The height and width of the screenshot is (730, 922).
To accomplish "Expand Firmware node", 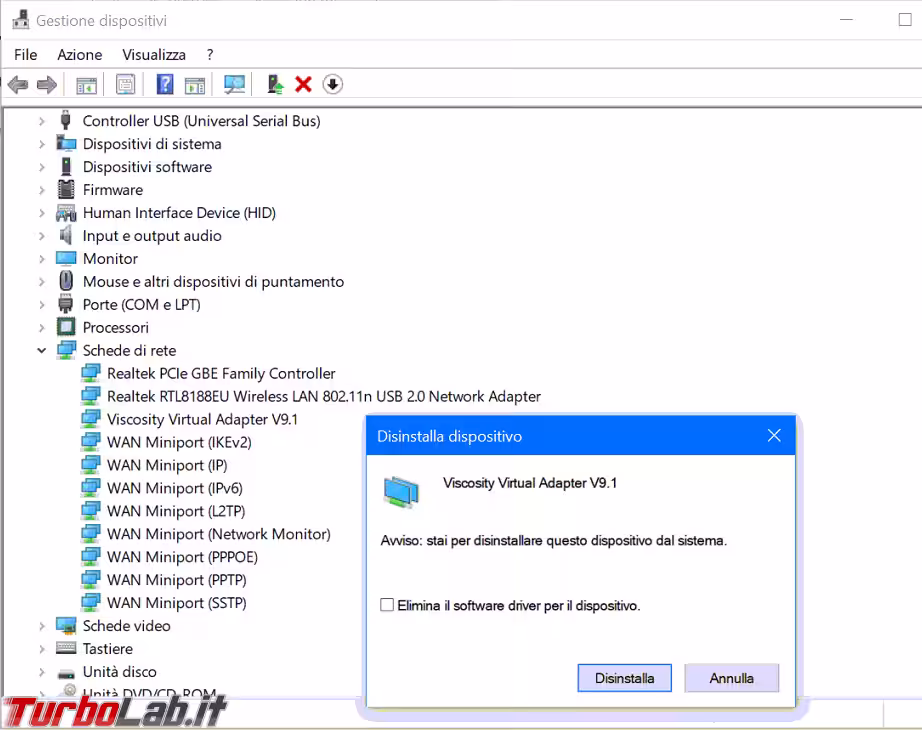I will pyautogui.click(x=41, y=189).
